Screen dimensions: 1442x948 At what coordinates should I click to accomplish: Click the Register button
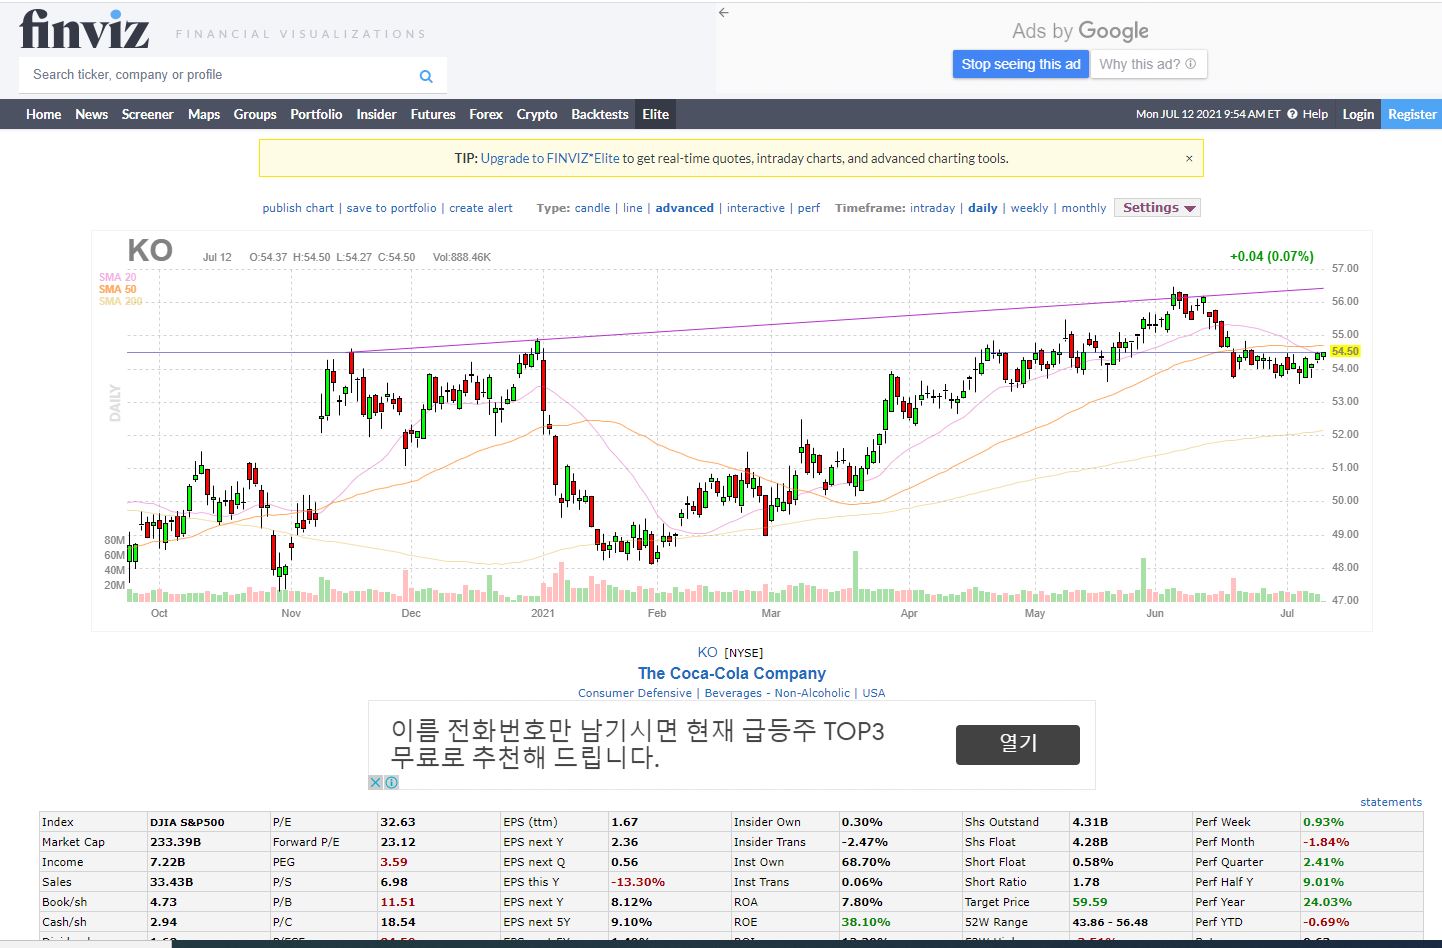tap(1412, 114)
